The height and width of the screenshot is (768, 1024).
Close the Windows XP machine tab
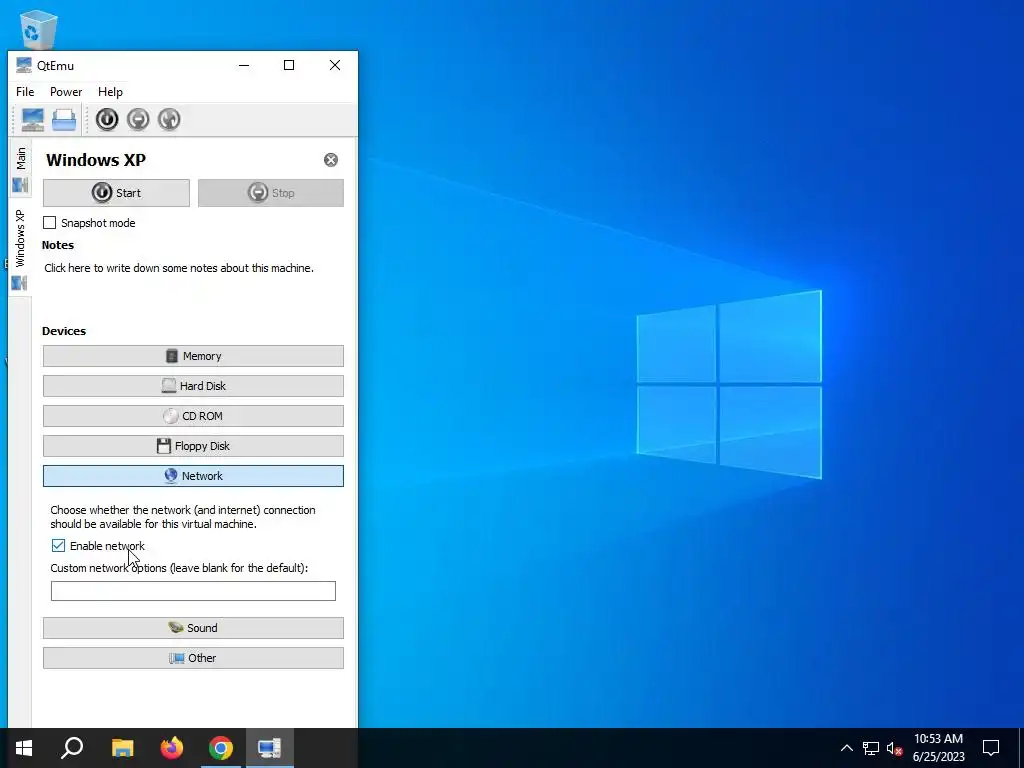coord(331,160)
